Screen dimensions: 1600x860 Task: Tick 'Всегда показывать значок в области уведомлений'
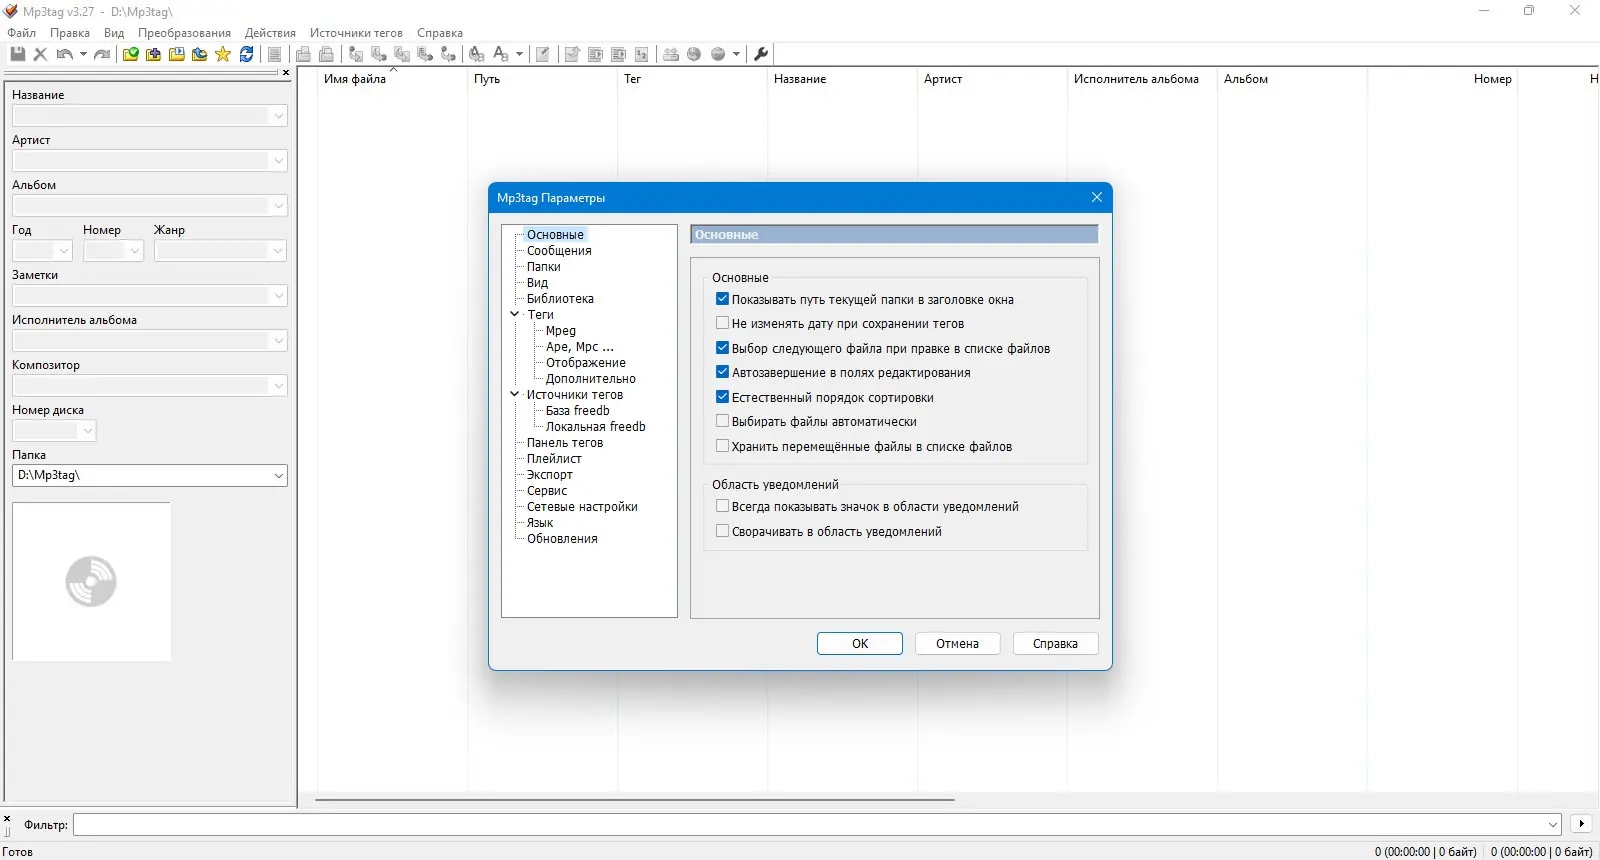pos(722,506)
